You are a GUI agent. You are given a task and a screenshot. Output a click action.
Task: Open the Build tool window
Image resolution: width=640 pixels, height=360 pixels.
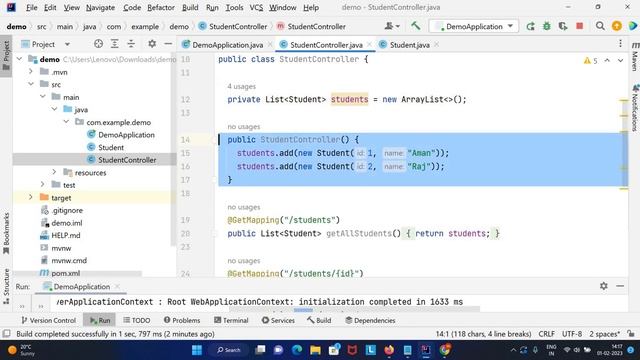click(x=320, y=320)
